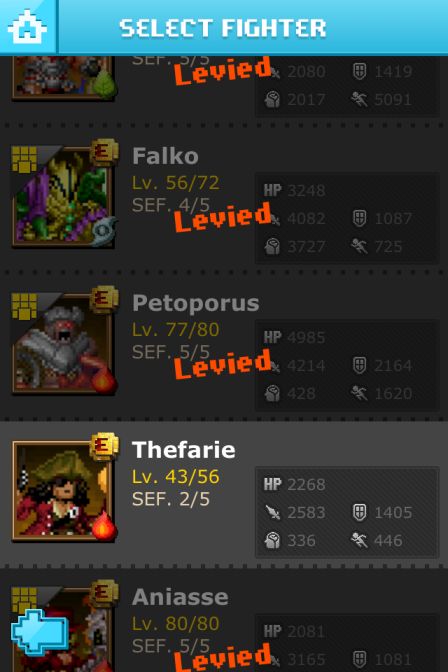Click the leaf element icon on top fighter
This screenshot has height=672, width=448.
coord(104,84)
